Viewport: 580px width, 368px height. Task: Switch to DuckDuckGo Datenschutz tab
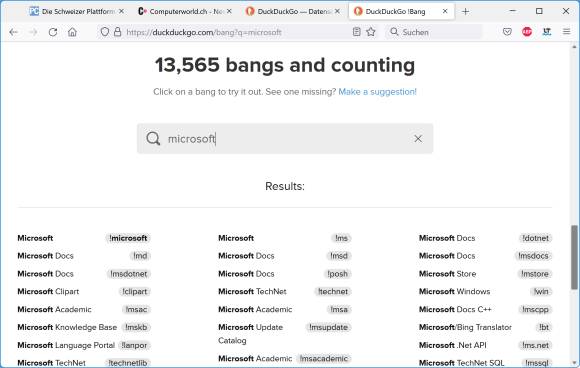(292, 11)
